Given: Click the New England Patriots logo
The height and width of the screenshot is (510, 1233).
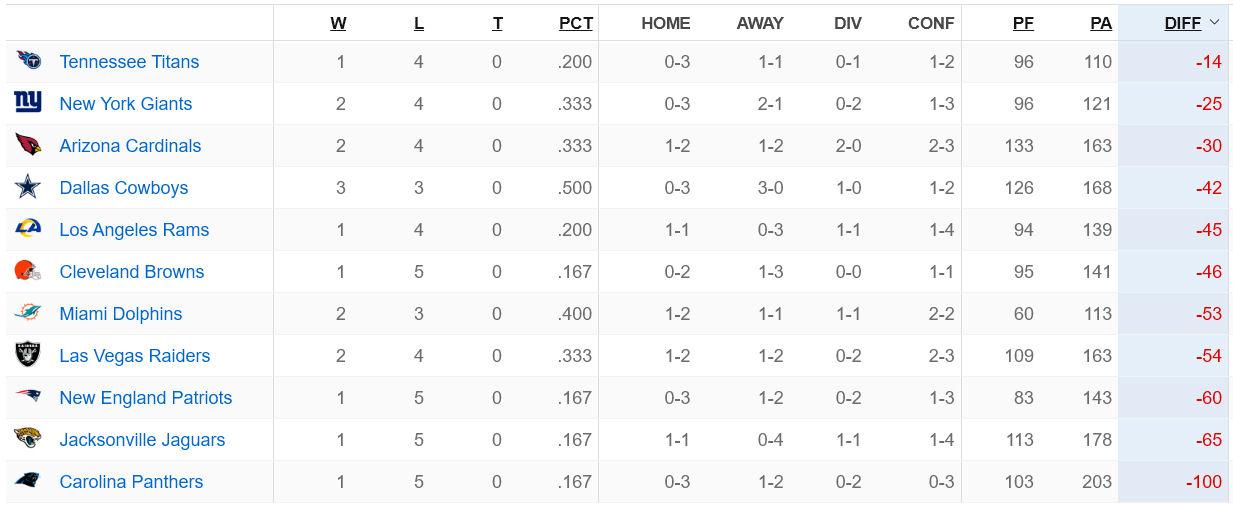Looking at the screenshot, I should tap(29, 397).
